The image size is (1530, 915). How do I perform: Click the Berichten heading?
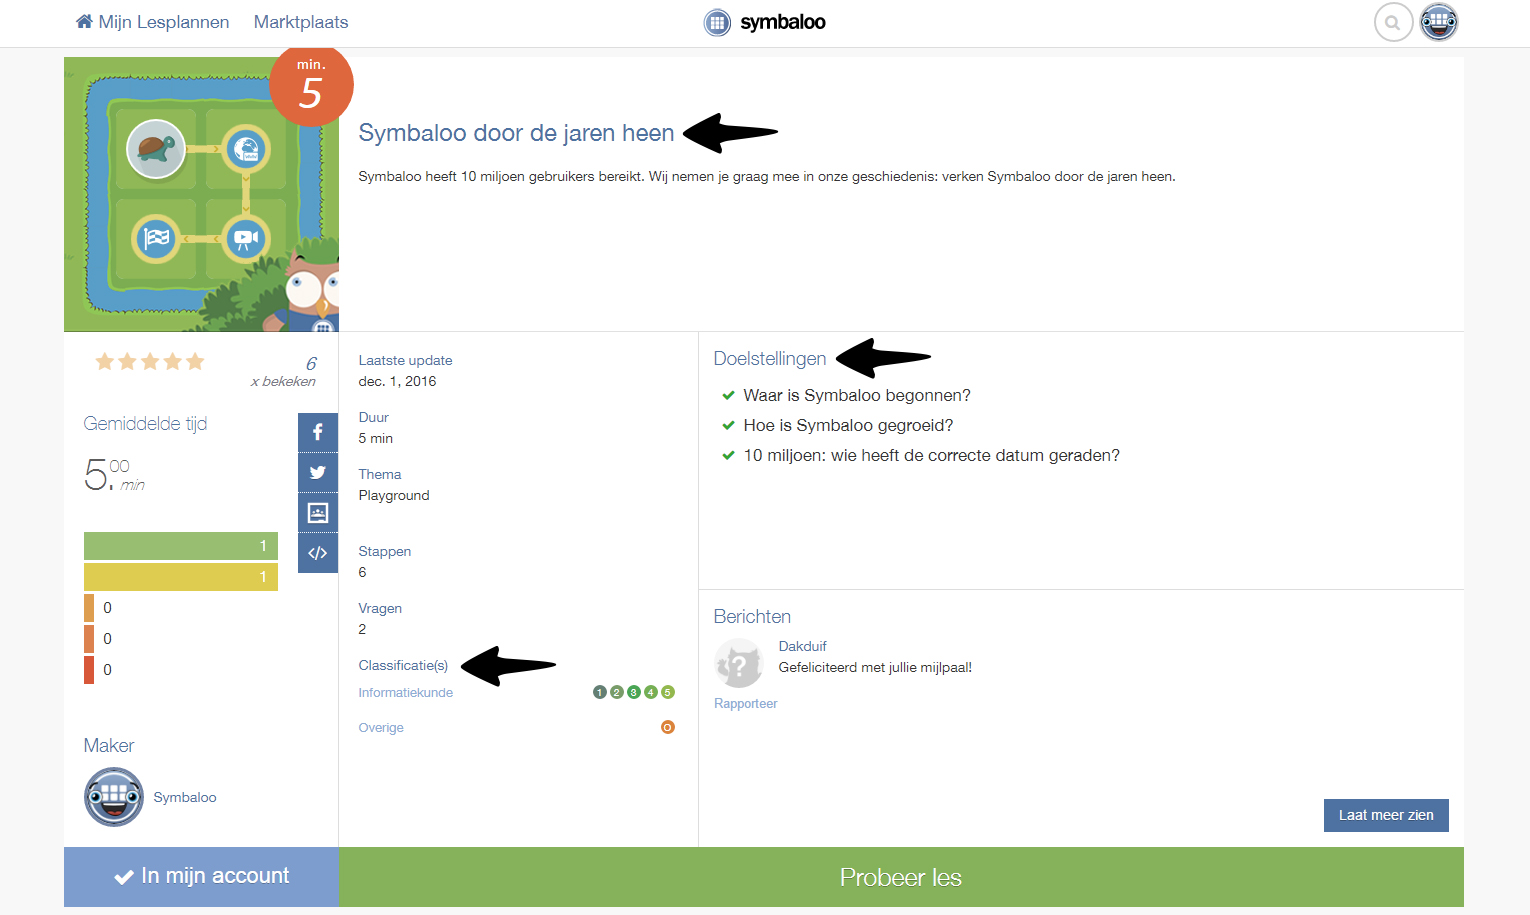(x=752, y=617)
